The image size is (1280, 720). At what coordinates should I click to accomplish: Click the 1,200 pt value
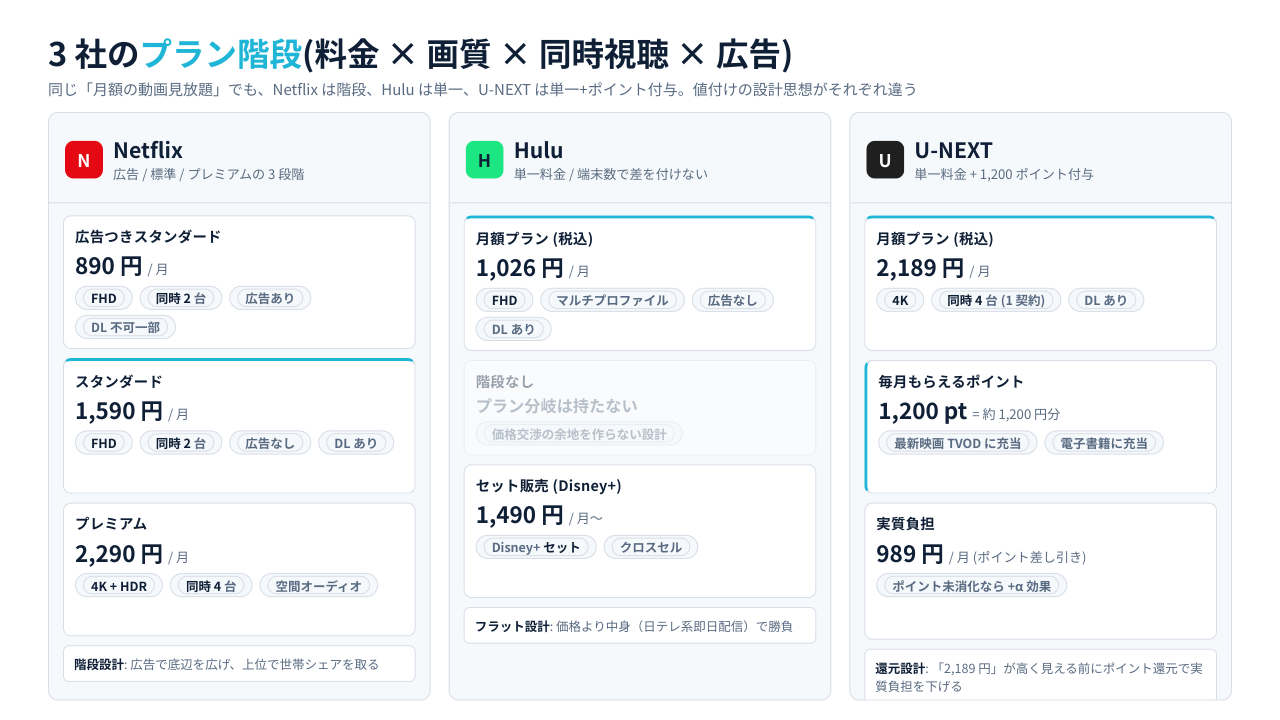point(923,411)
